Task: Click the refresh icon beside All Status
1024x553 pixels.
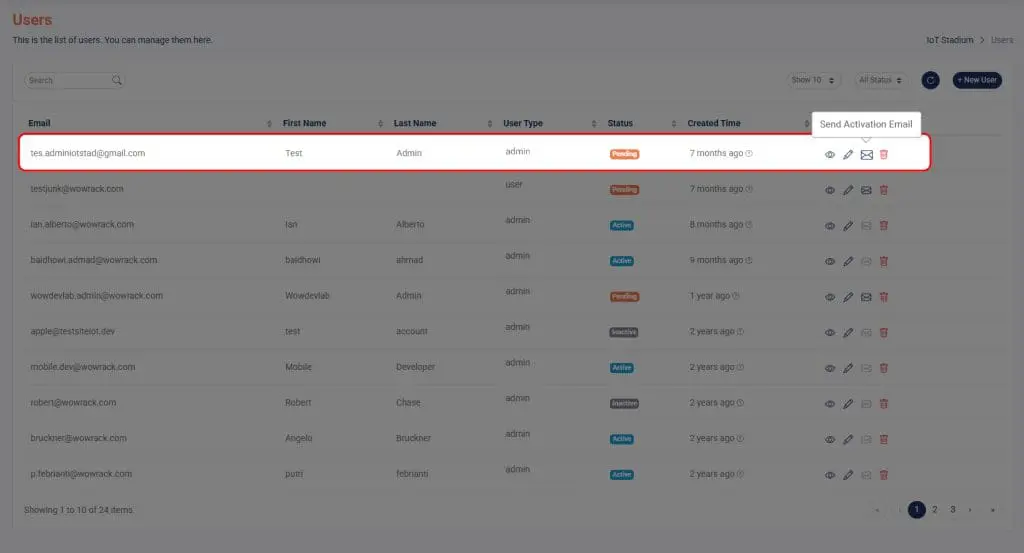Action: point(930,80)
